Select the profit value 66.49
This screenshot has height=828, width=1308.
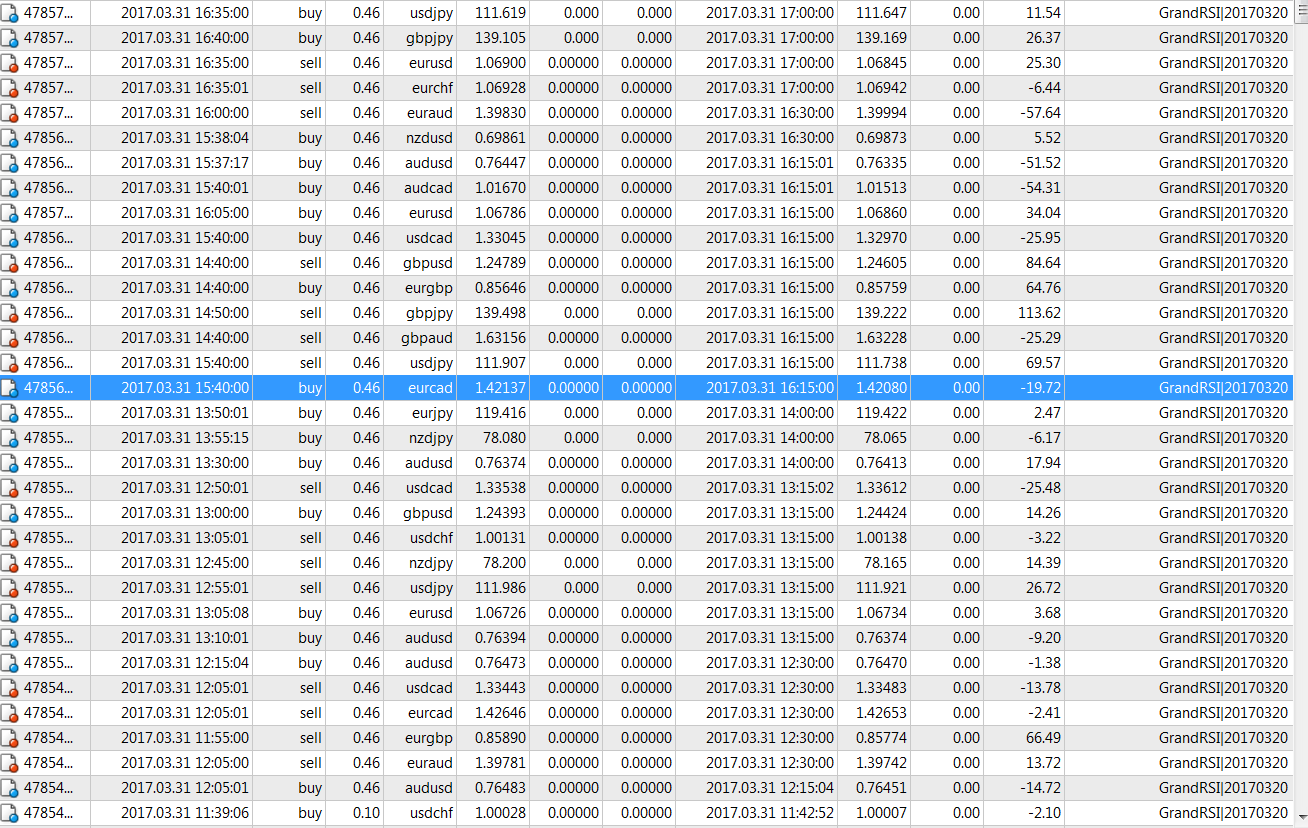pos(1044,738)
